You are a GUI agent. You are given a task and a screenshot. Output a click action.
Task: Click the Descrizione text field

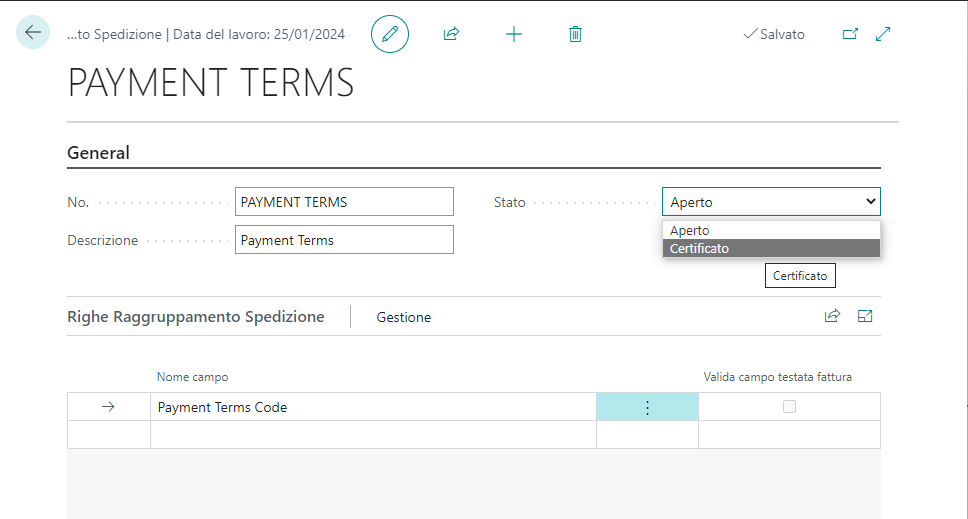(344, 240)
